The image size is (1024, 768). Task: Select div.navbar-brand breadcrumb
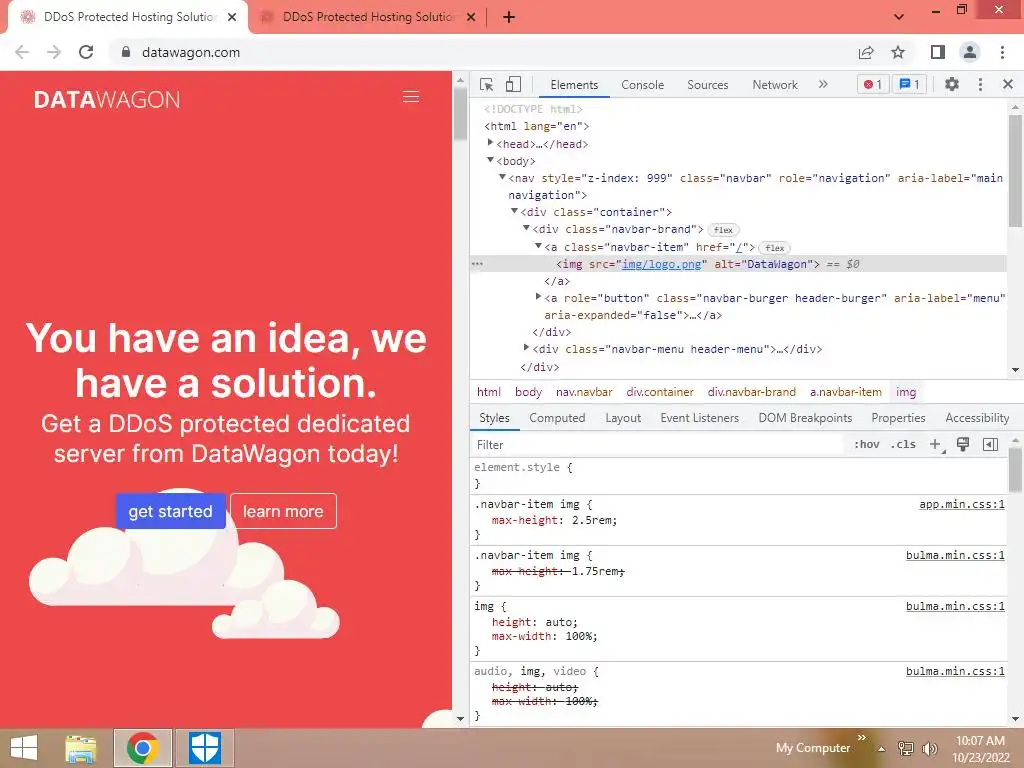pos(752,392)
